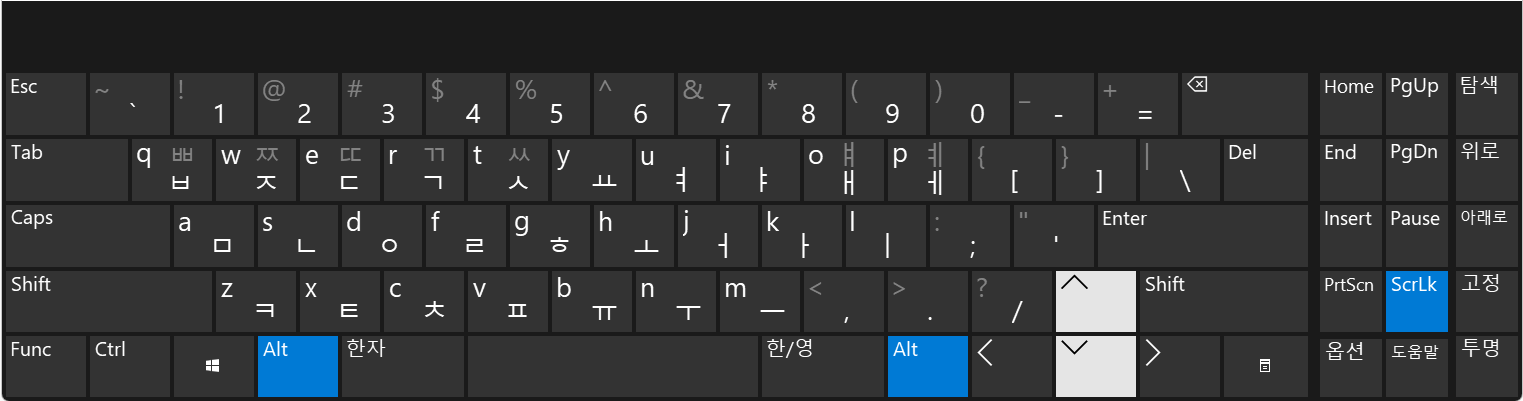This screenshot has width=1523, height=401.
Task: Open the 옵션 options key
Action: 1350,366
